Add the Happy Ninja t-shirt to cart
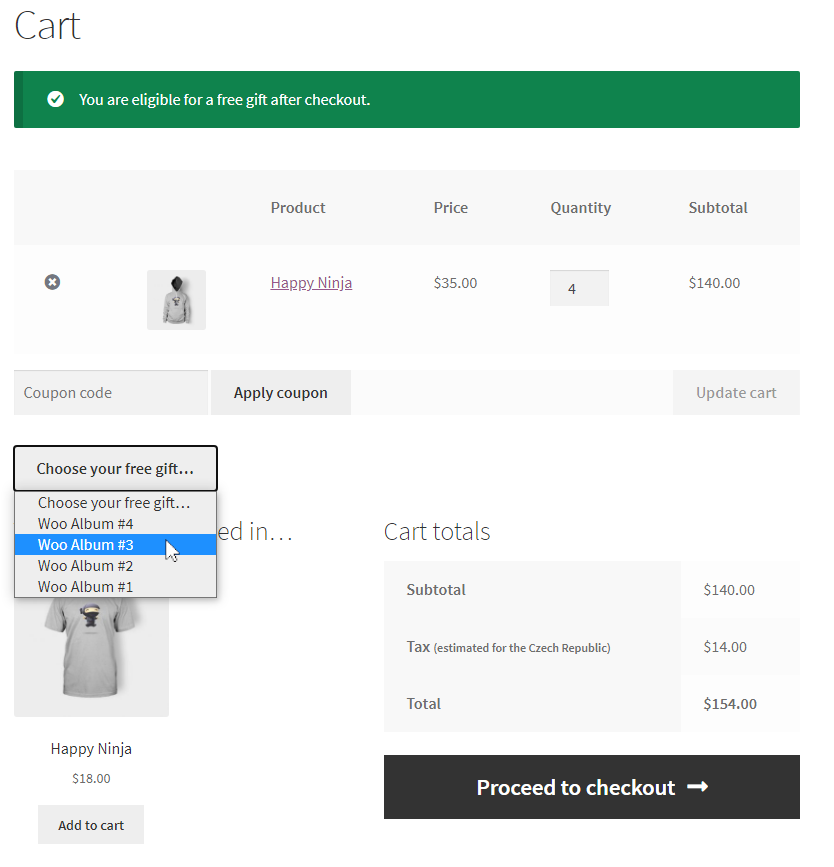This screenshot has width=834, height=867. pyautogui.click(x=91, y=825)
